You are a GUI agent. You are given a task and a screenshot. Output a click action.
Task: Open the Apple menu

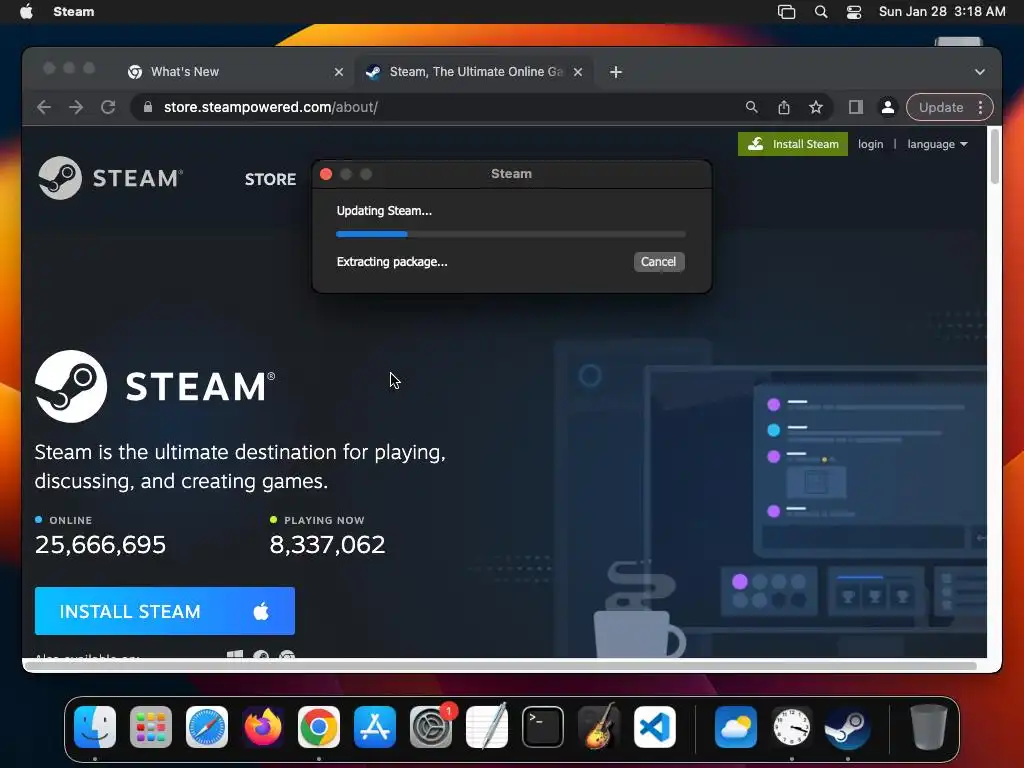pos(27,12)
